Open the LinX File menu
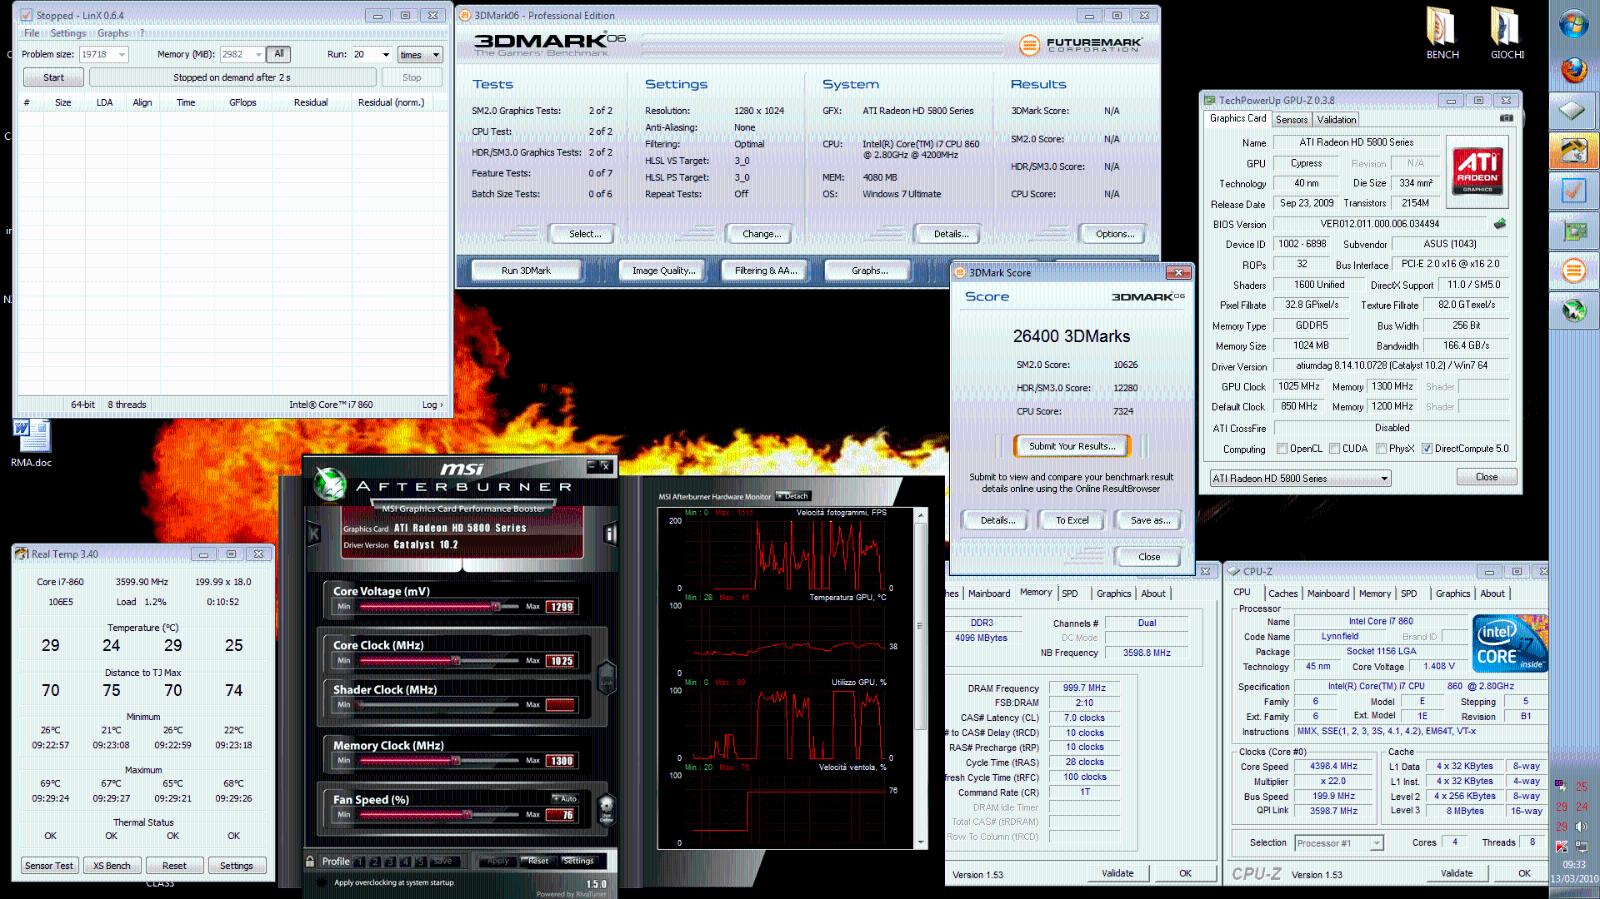1600x899 pixels. click(x=32, y=33)
